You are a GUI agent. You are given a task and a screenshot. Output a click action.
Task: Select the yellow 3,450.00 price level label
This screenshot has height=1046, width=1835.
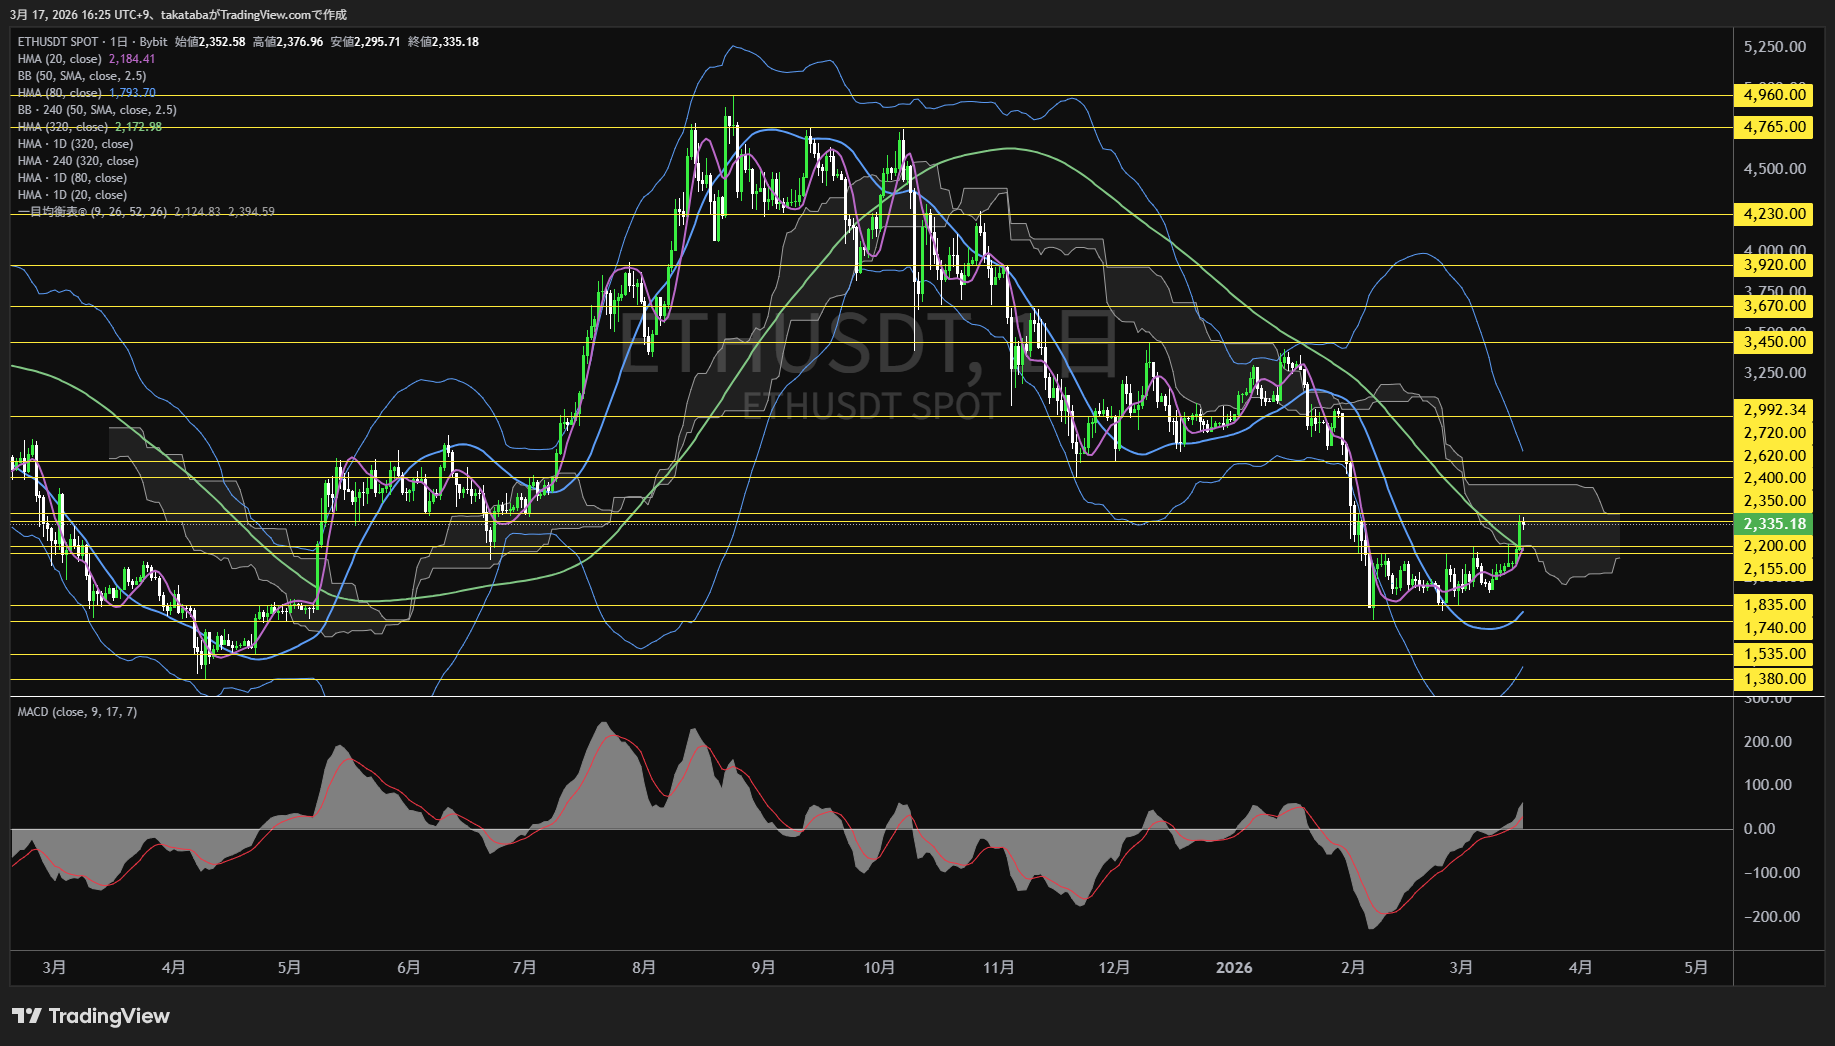(1774, 342)
